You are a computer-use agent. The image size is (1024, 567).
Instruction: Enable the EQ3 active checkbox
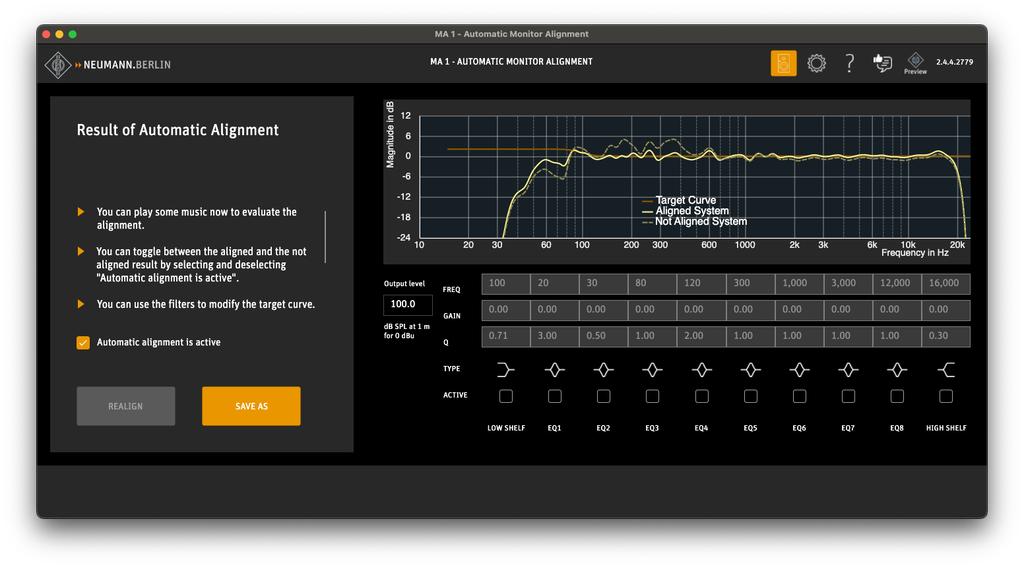tap(652, 396)
